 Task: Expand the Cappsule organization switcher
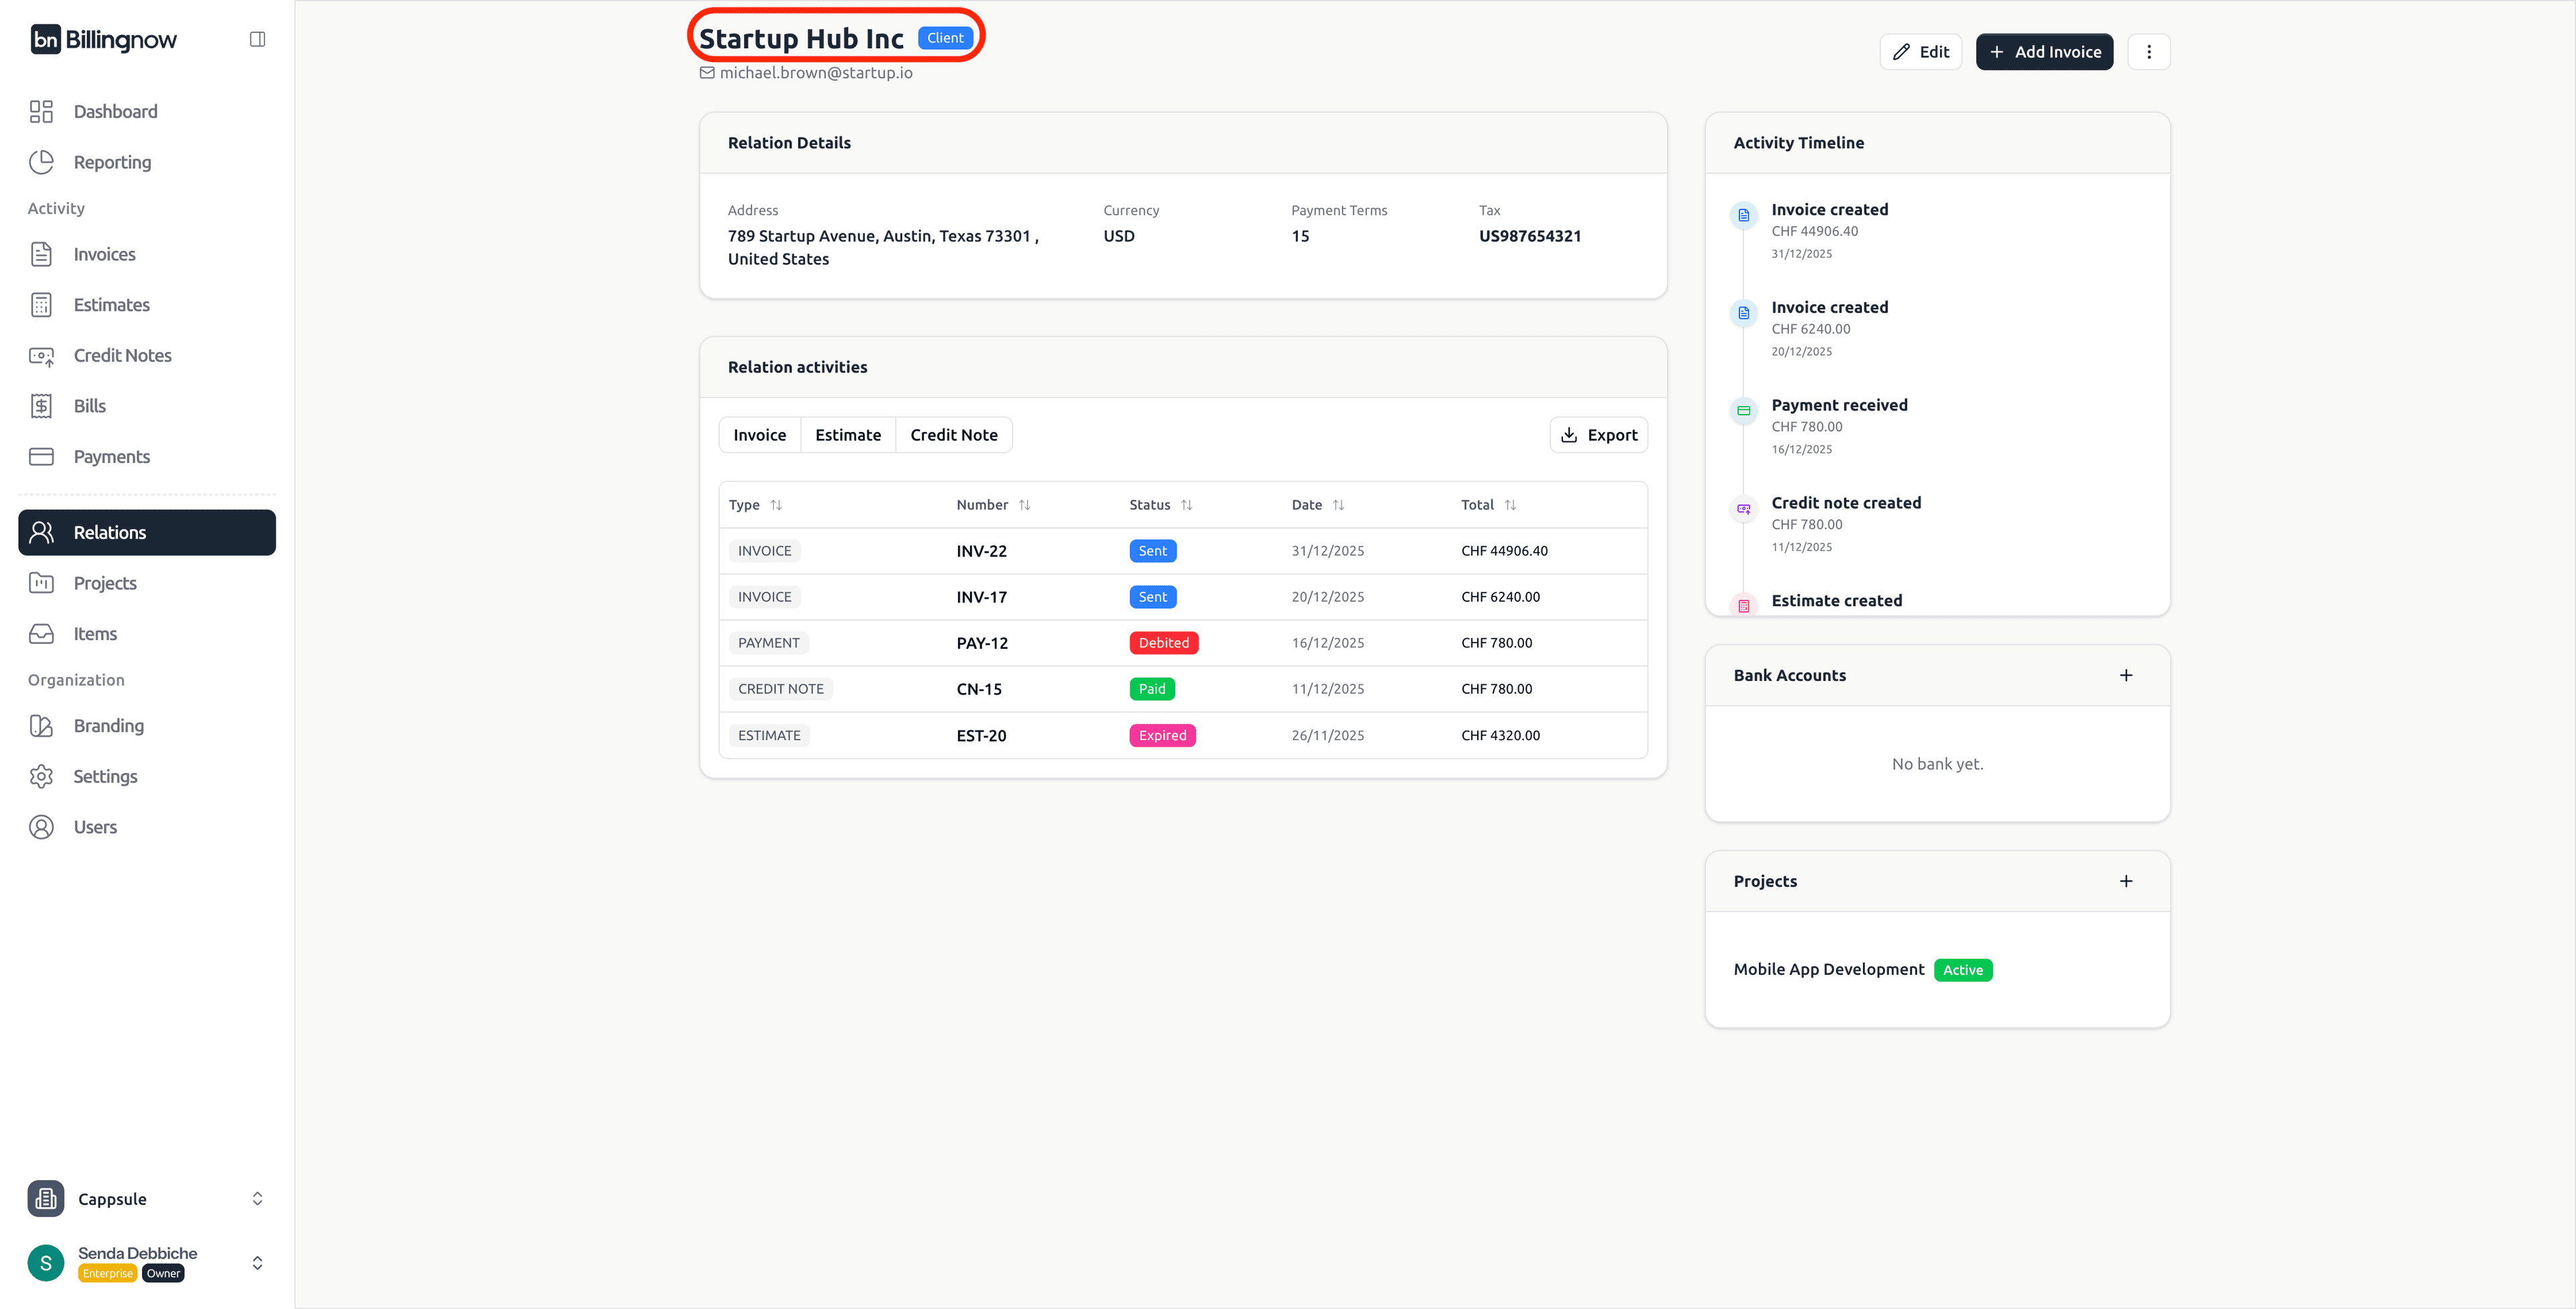click(x=257, y=1199)
